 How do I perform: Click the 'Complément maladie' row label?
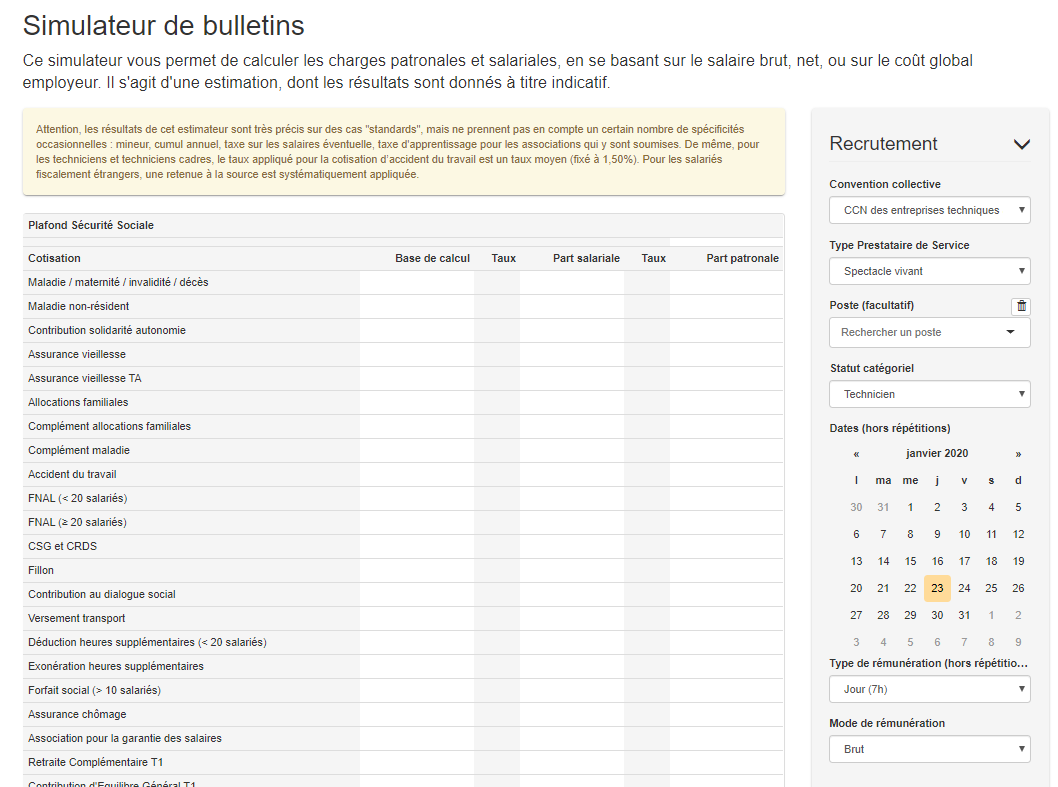click(79, 450)
